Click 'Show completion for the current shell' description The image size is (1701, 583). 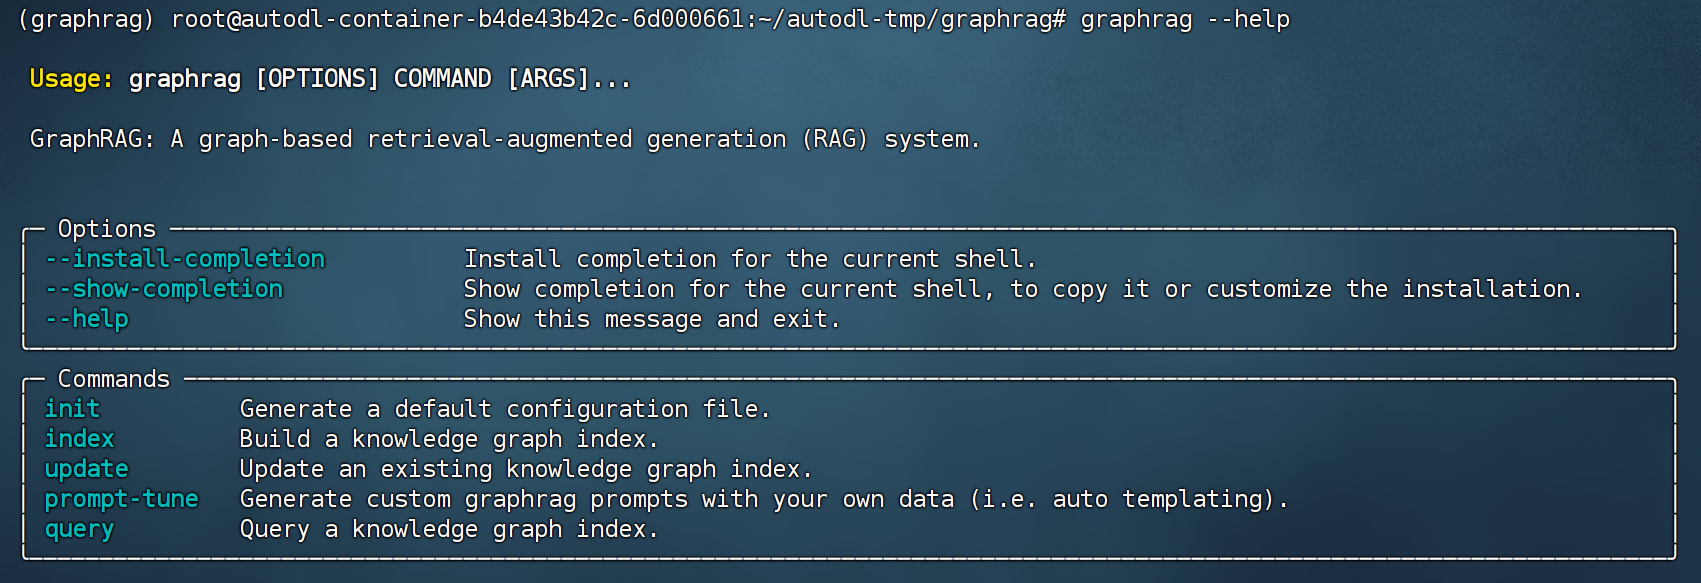tap(1023, 289)
